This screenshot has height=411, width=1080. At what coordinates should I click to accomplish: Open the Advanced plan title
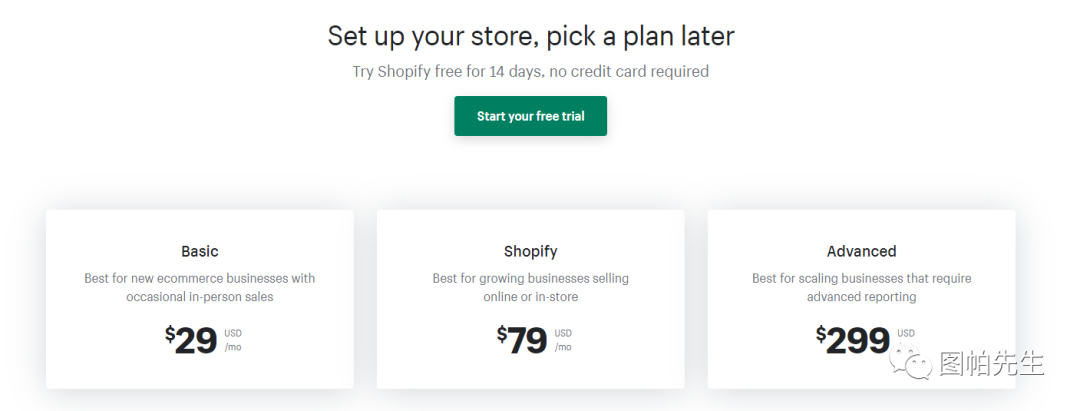point(861,251)
